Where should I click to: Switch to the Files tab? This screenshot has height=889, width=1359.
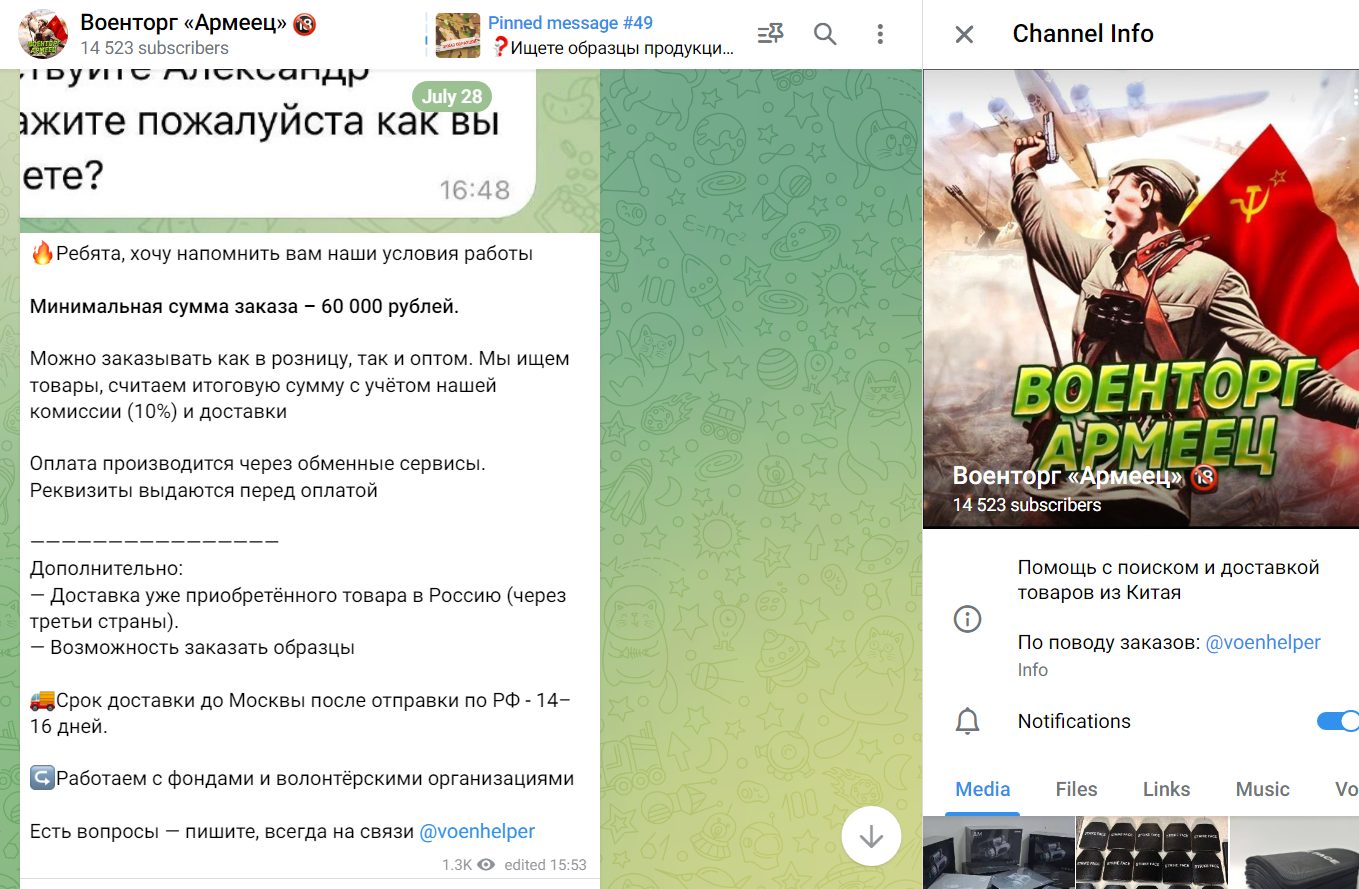pos(1076,789)
